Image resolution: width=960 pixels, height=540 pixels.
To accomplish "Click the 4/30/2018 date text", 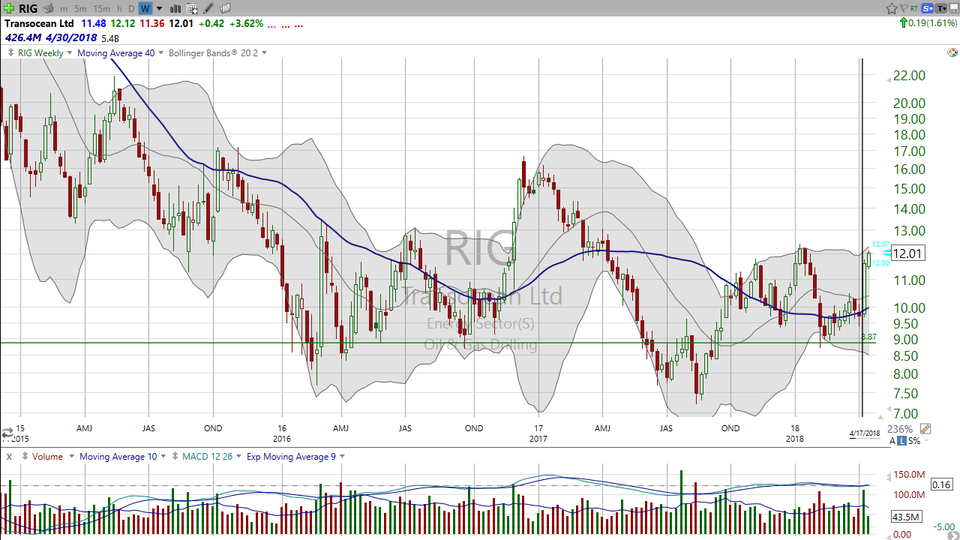I will (x=70, y=38).
